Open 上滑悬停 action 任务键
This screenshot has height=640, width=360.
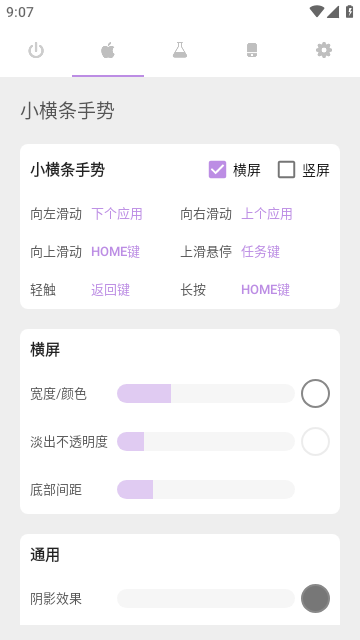(x=260, y=252)
